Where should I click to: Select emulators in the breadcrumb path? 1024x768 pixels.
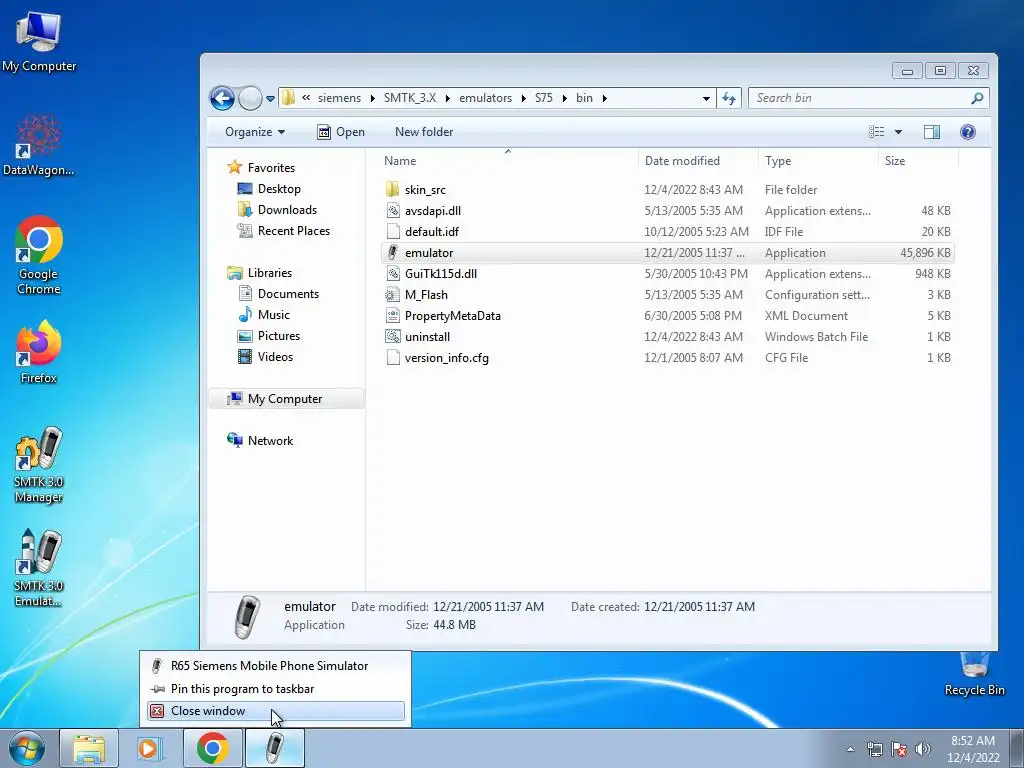tap(485, 98)
